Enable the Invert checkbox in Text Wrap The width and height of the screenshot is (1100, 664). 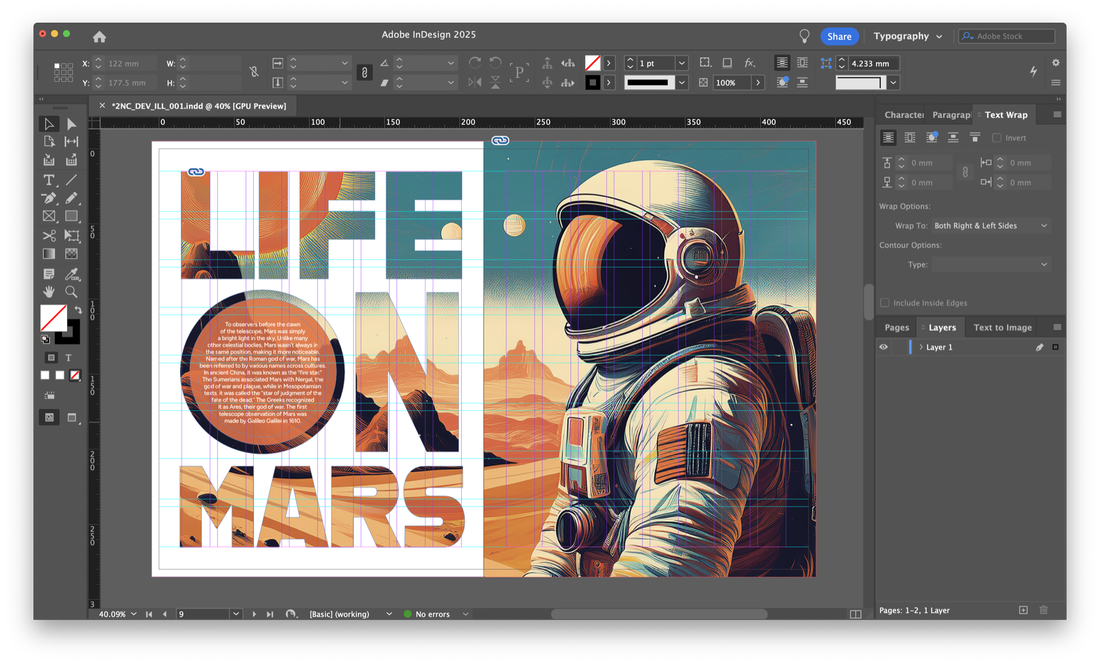[x=997, y=138]
